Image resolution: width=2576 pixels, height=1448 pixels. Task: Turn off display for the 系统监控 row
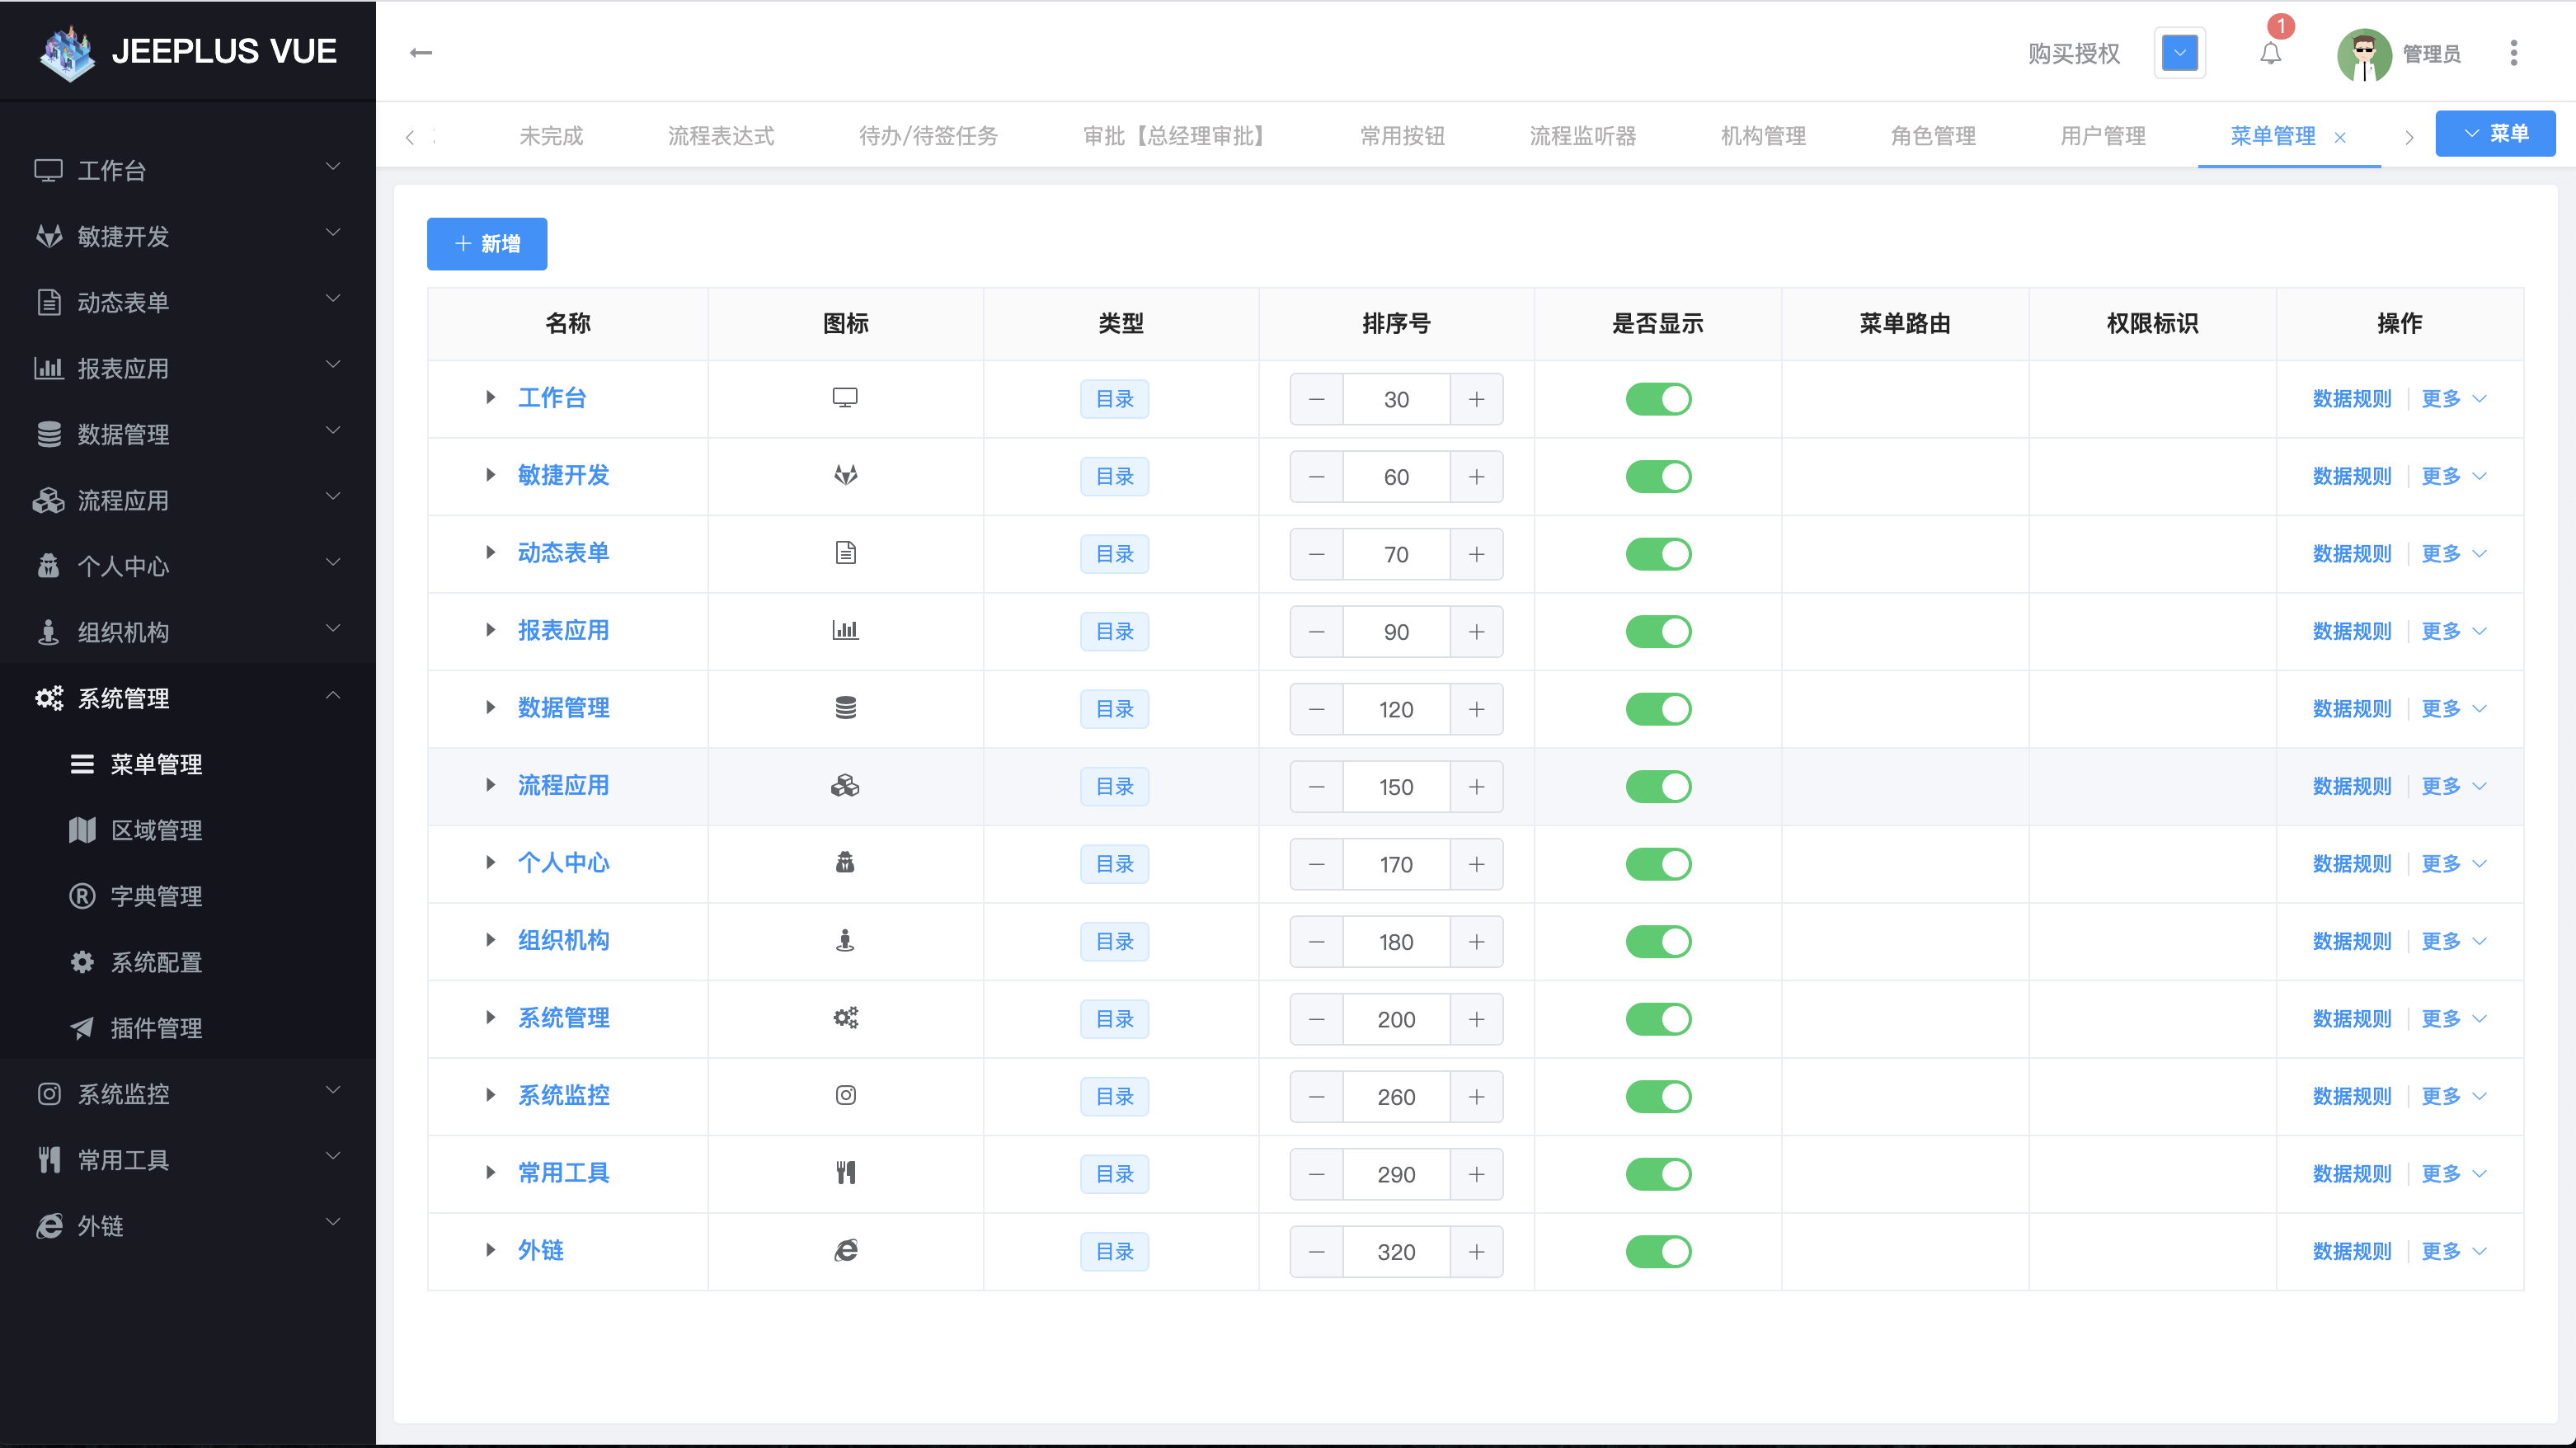pos(1658,1096)
